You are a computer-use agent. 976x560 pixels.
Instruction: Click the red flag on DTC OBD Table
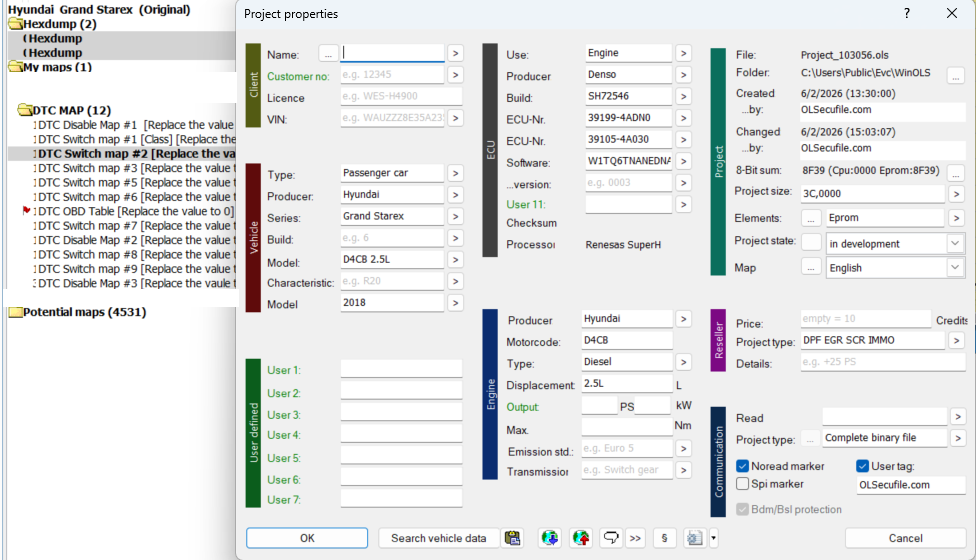click(26, 211)
